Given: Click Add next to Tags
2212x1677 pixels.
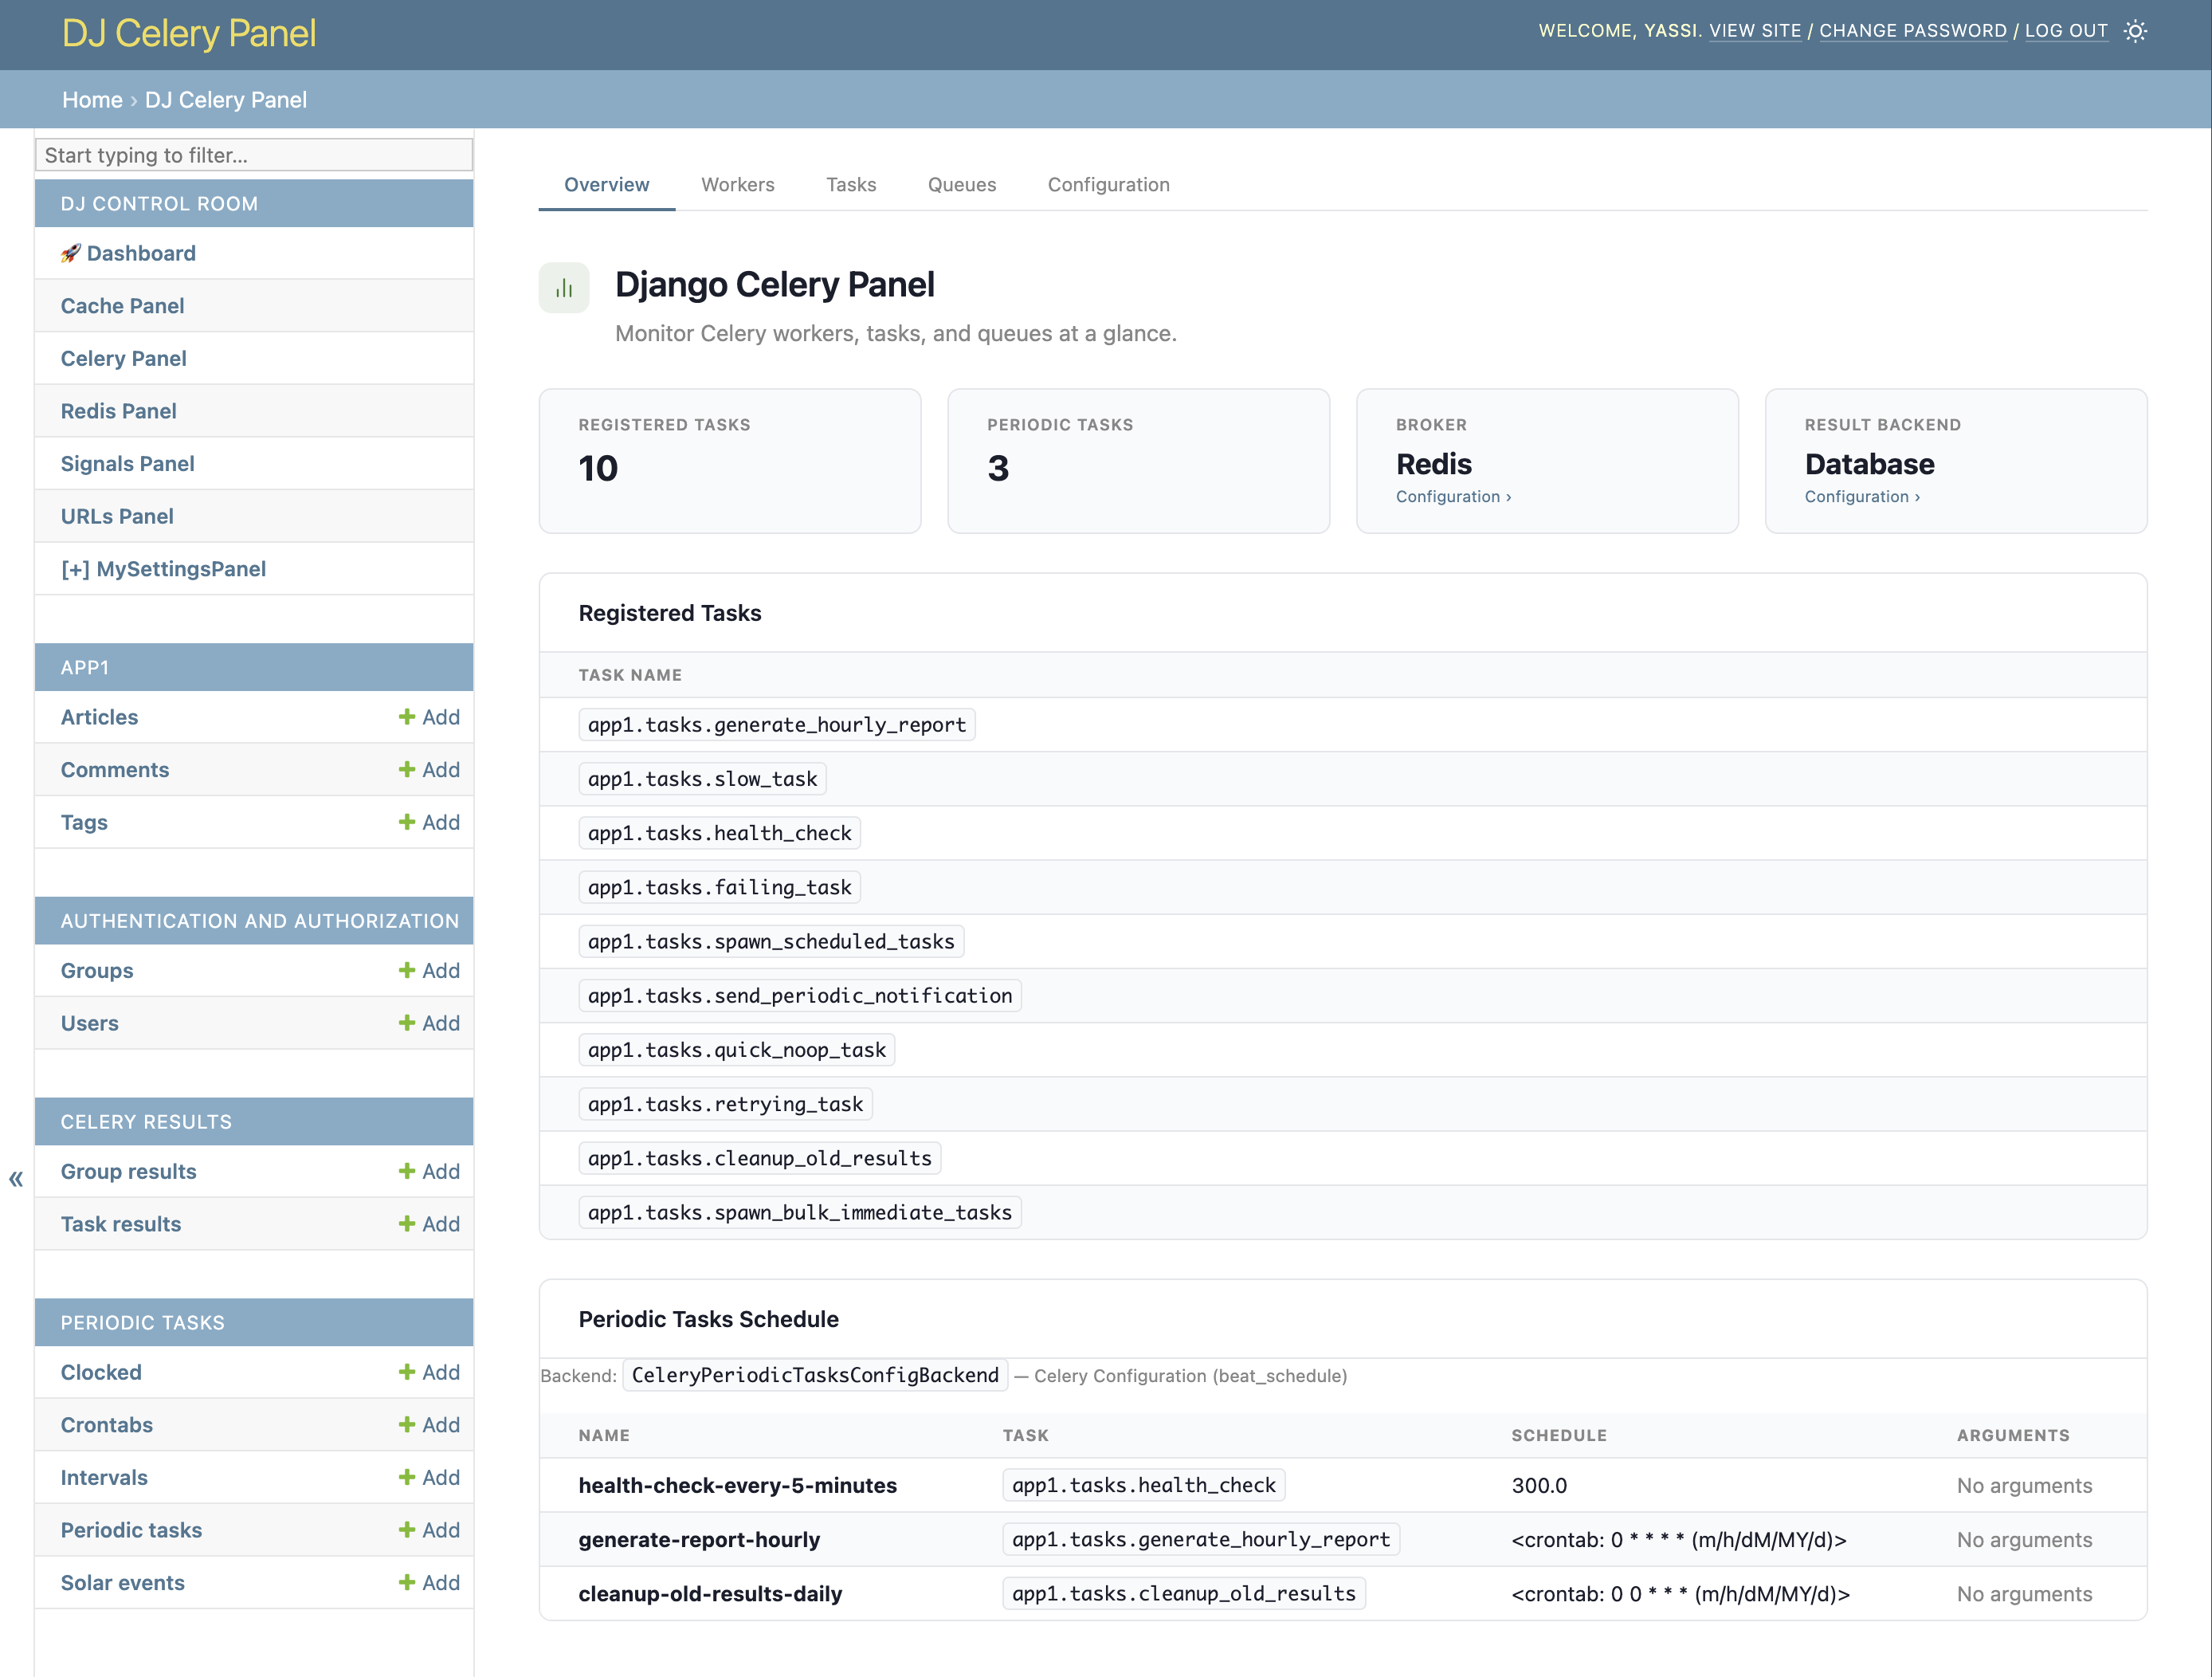Looking at the screenshot, I should tap(429, 822).
